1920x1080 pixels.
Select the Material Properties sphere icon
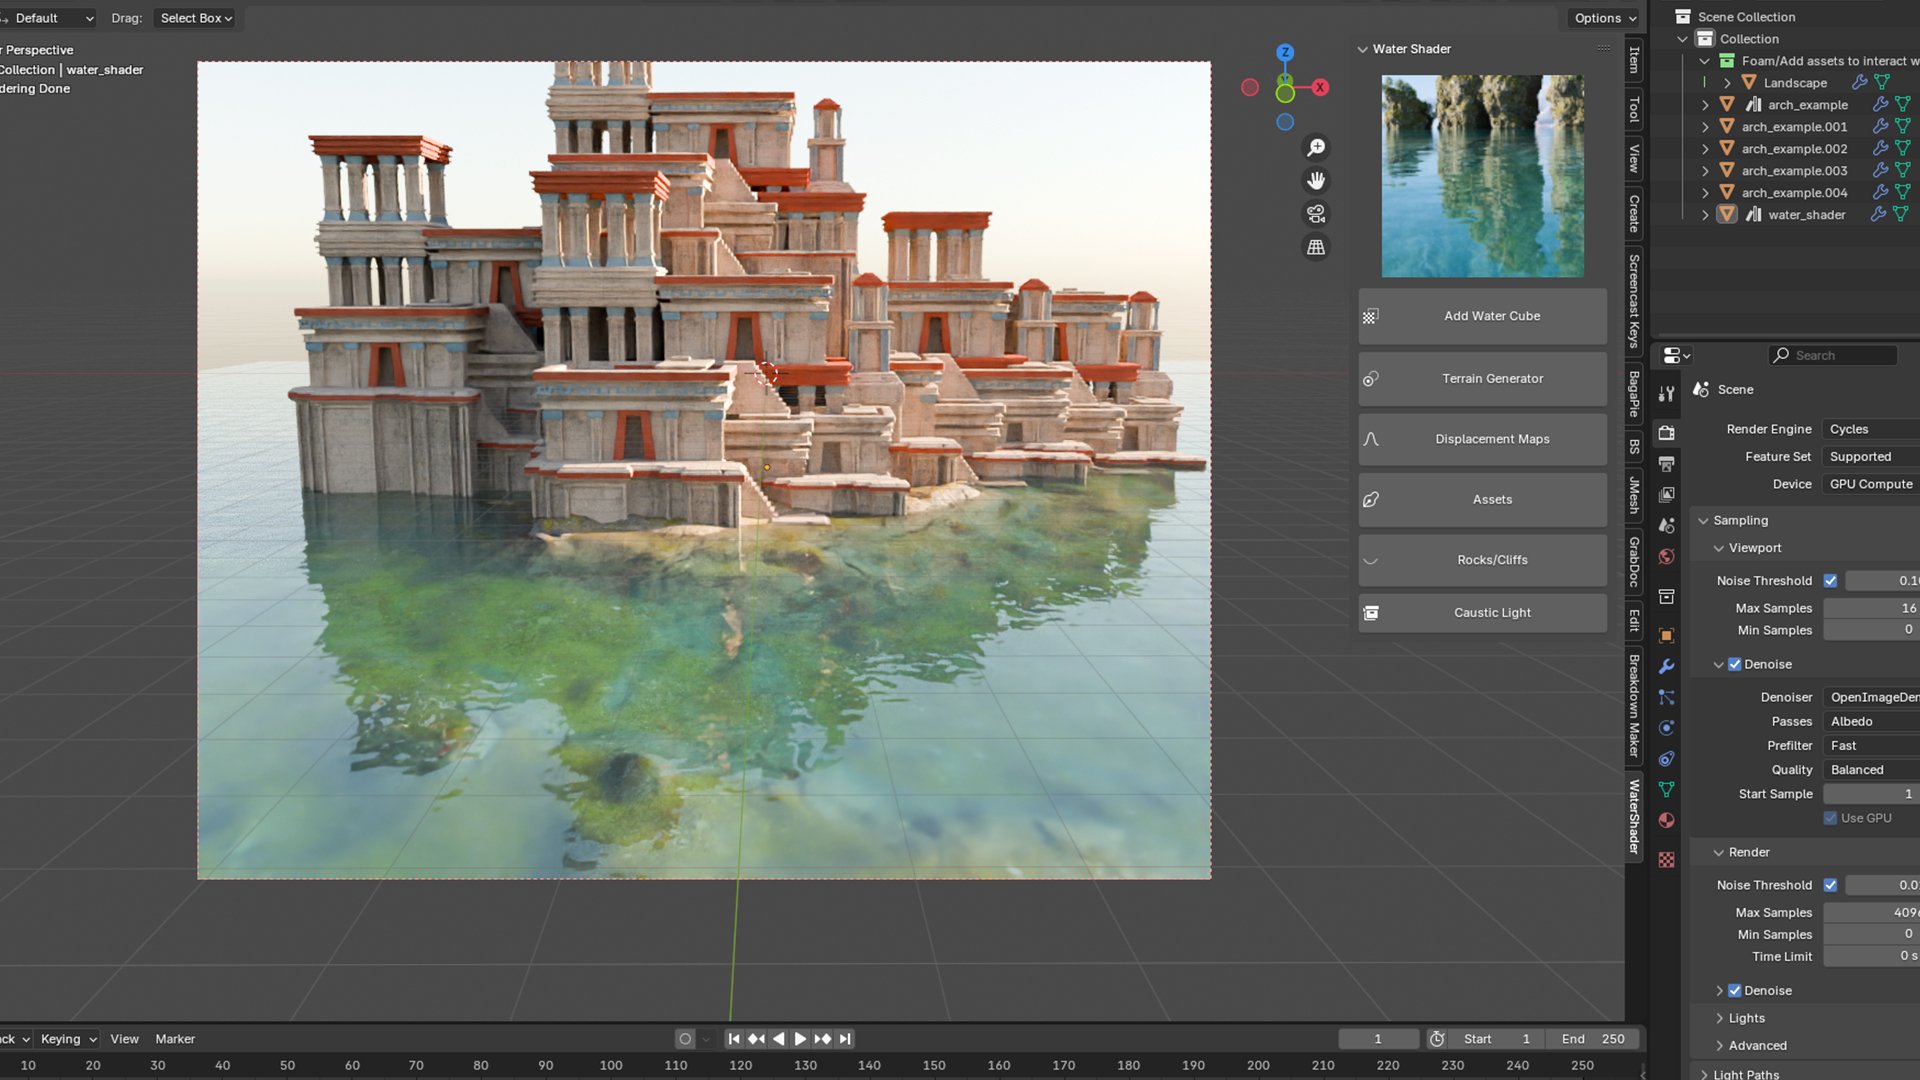coord(1666,820)
